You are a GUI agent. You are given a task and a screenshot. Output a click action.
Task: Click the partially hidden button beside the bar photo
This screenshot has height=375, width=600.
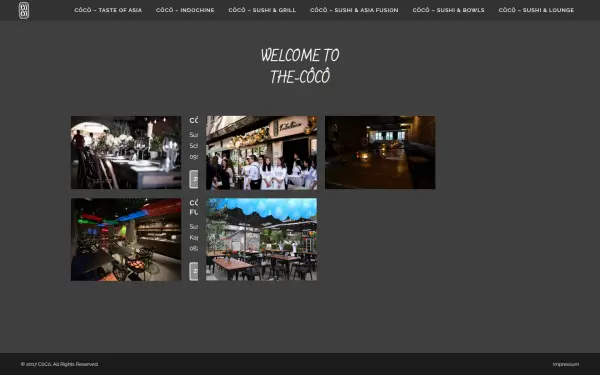tap(194, 179)
